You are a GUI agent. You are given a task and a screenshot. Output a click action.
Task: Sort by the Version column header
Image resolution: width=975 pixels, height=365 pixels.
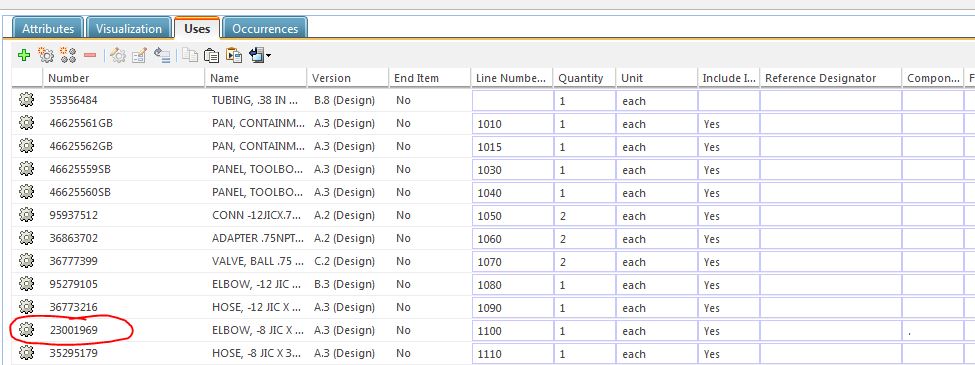click(x=348, y=78)
